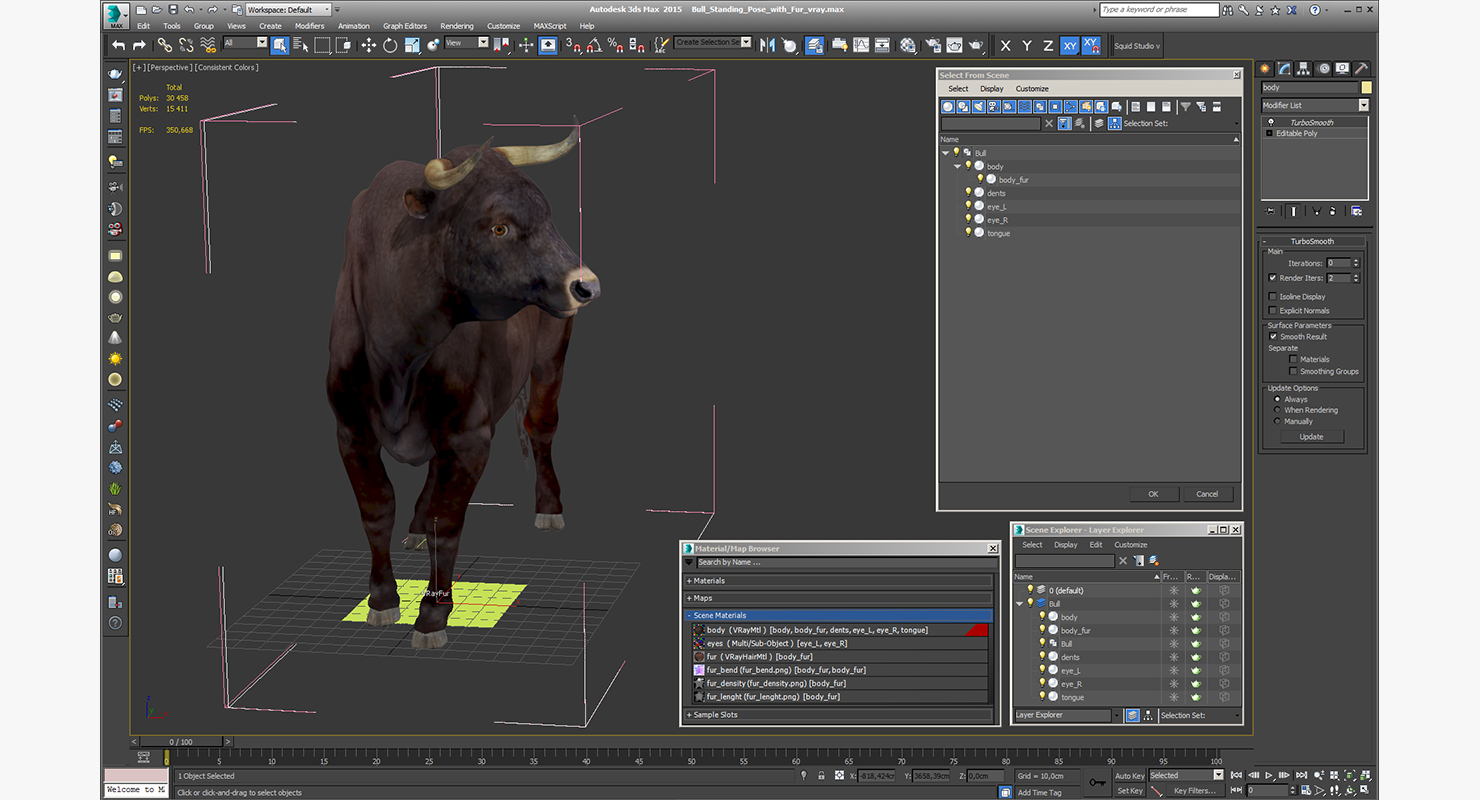Click the TurboSmooth Update button
Image resolution: width=1480 pixels, height=800 pixels.
[x=1311, y=437]
